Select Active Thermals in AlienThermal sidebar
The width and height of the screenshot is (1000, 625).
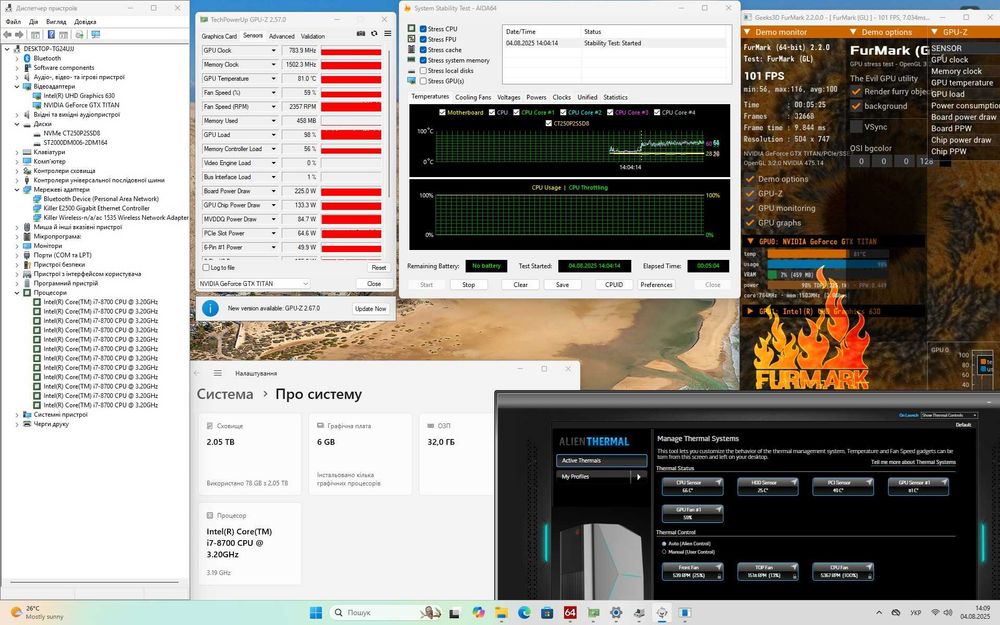tap(601, 460)
